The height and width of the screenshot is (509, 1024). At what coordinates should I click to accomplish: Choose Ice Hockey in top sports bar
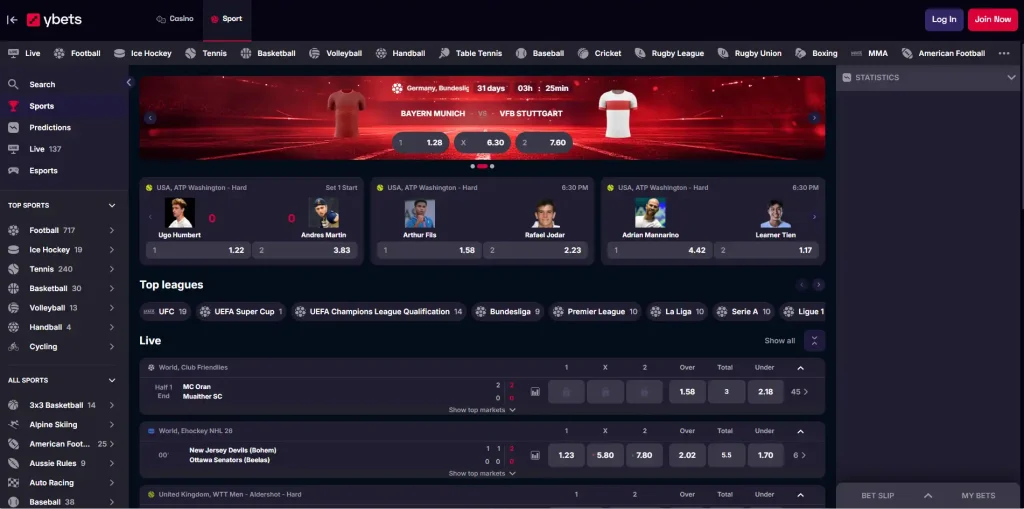tap(143, 54)
